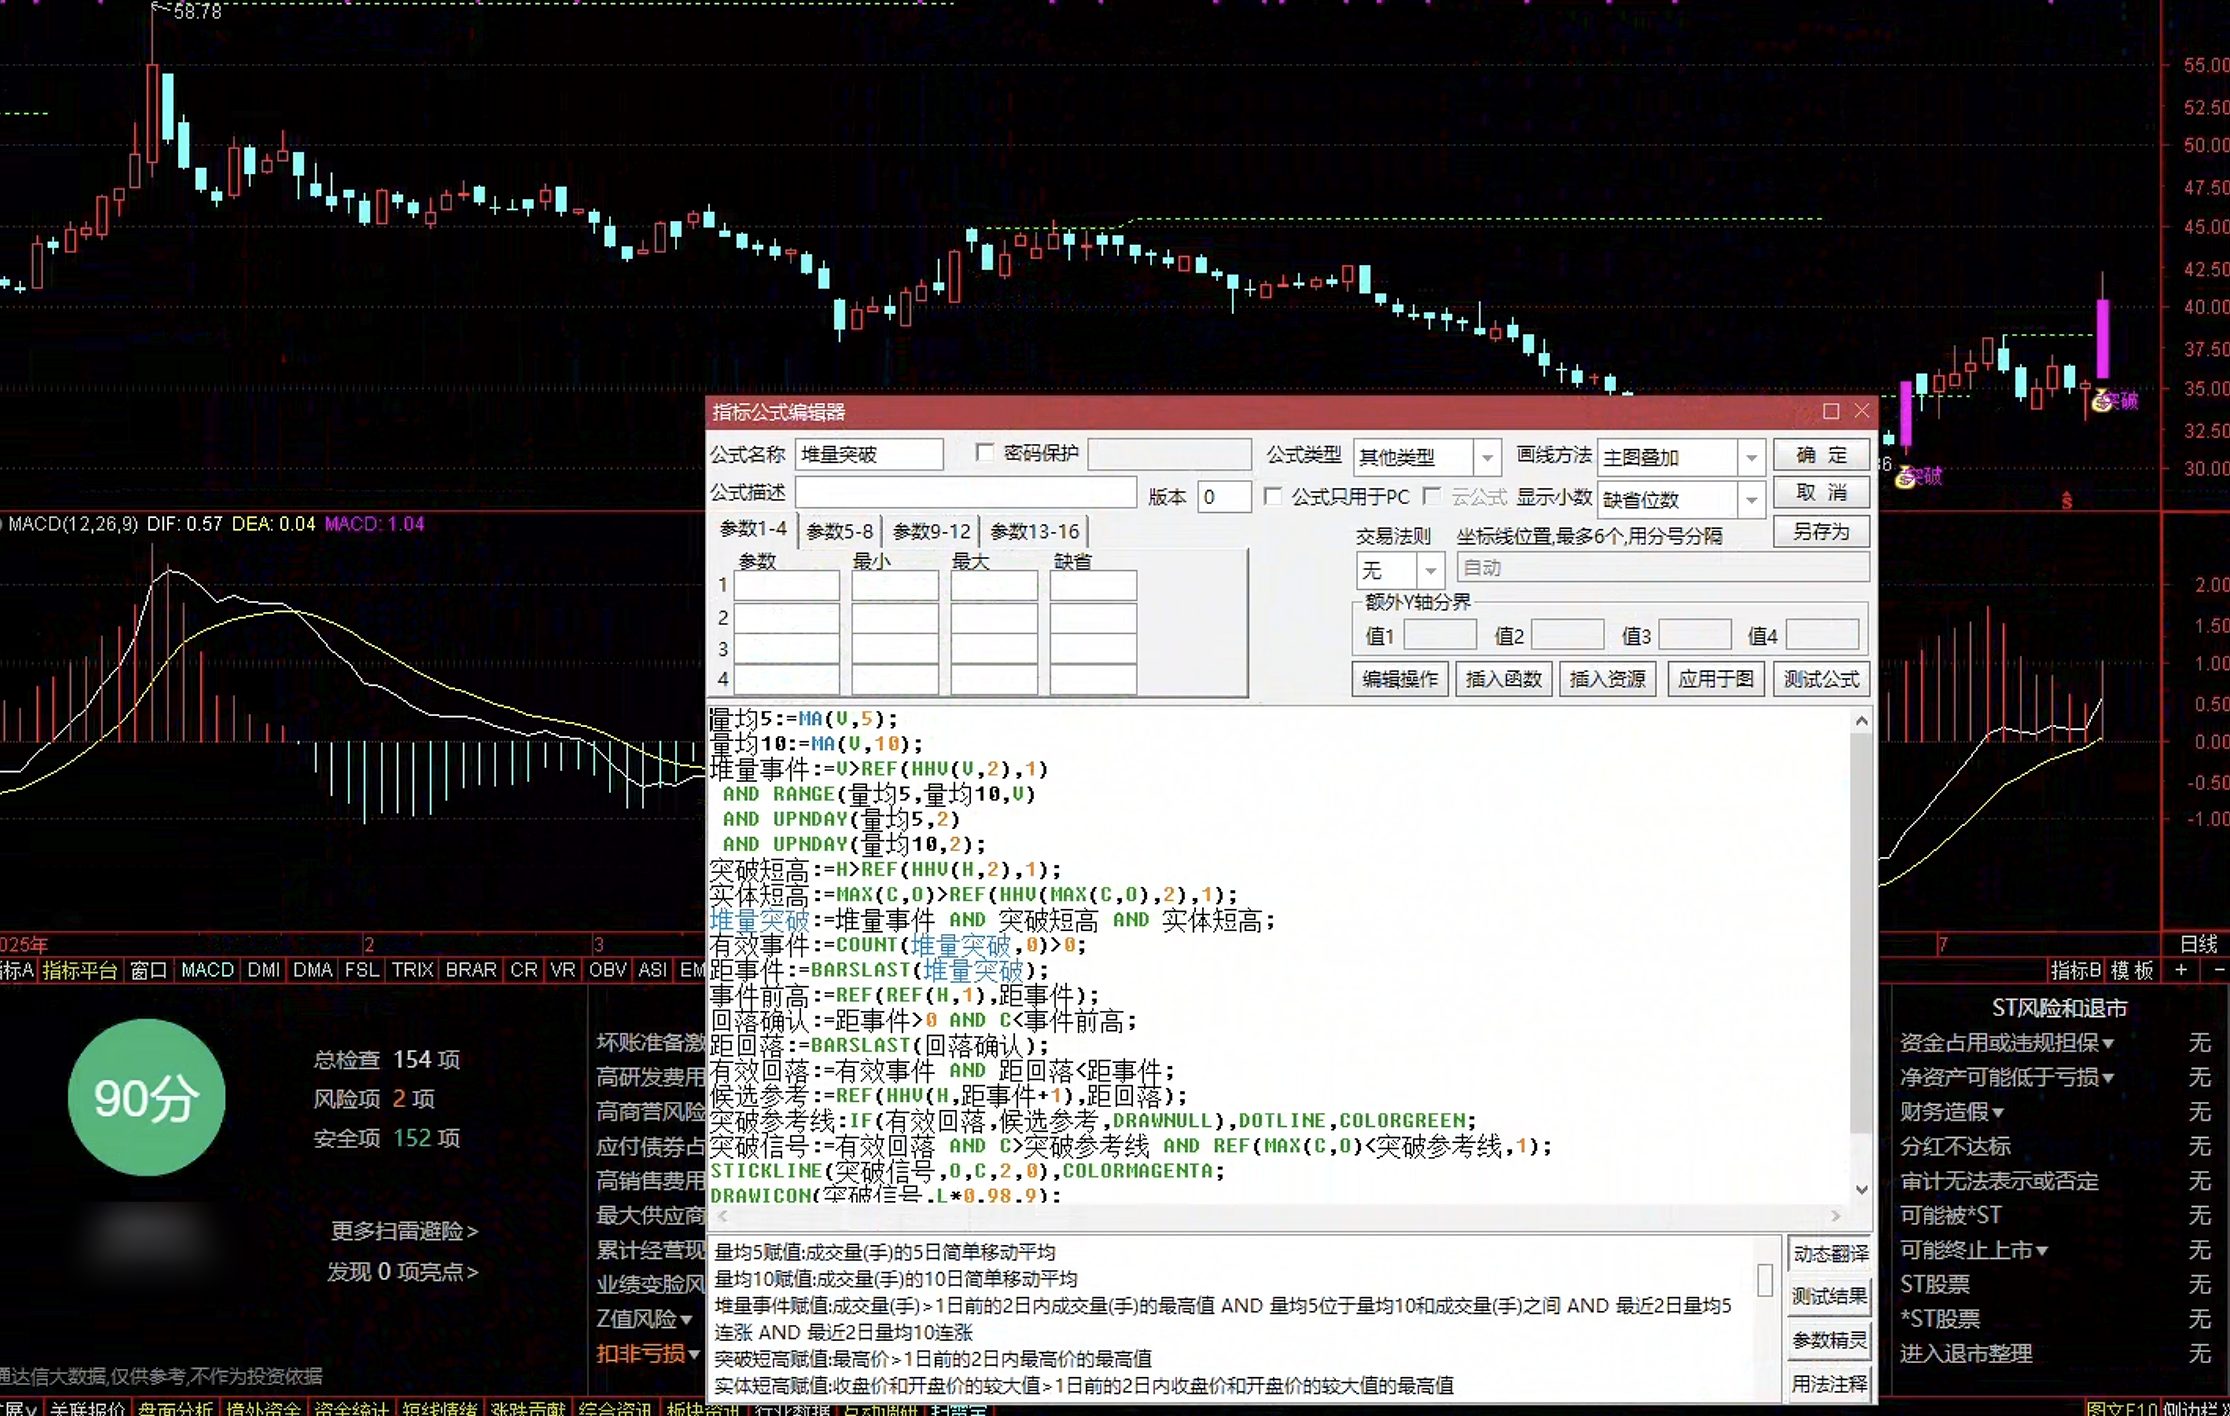Click the 90分 score circle

click(147, 1097)
